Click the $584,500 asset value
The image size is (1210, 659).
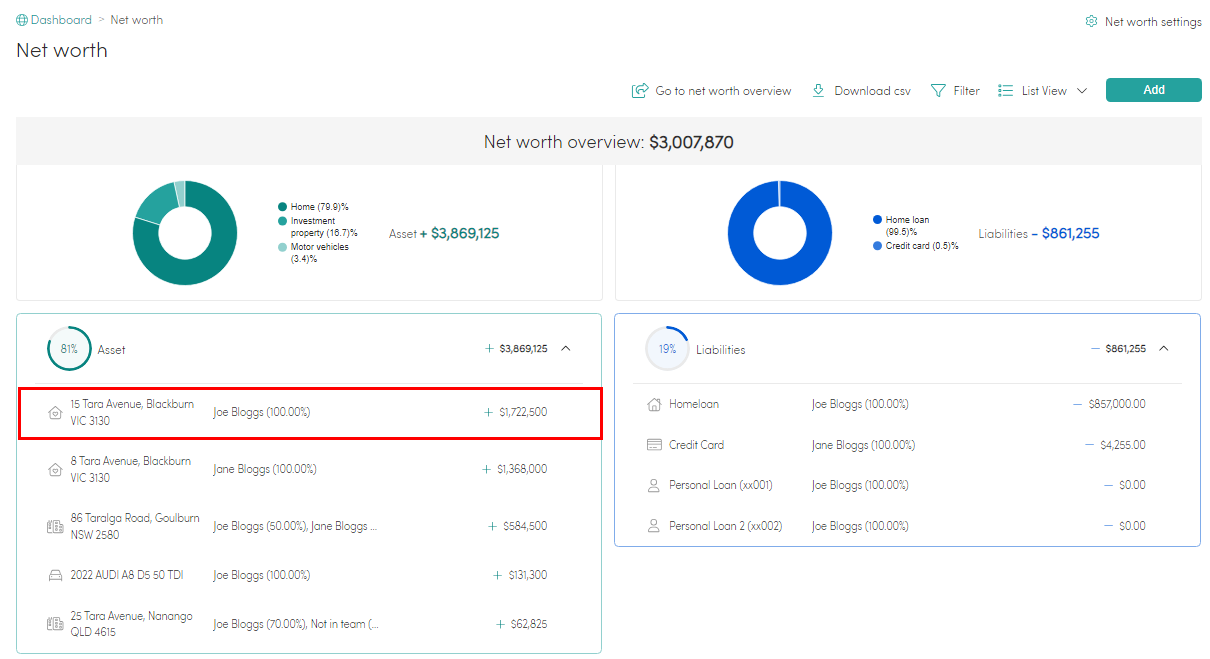coord(526,526)
